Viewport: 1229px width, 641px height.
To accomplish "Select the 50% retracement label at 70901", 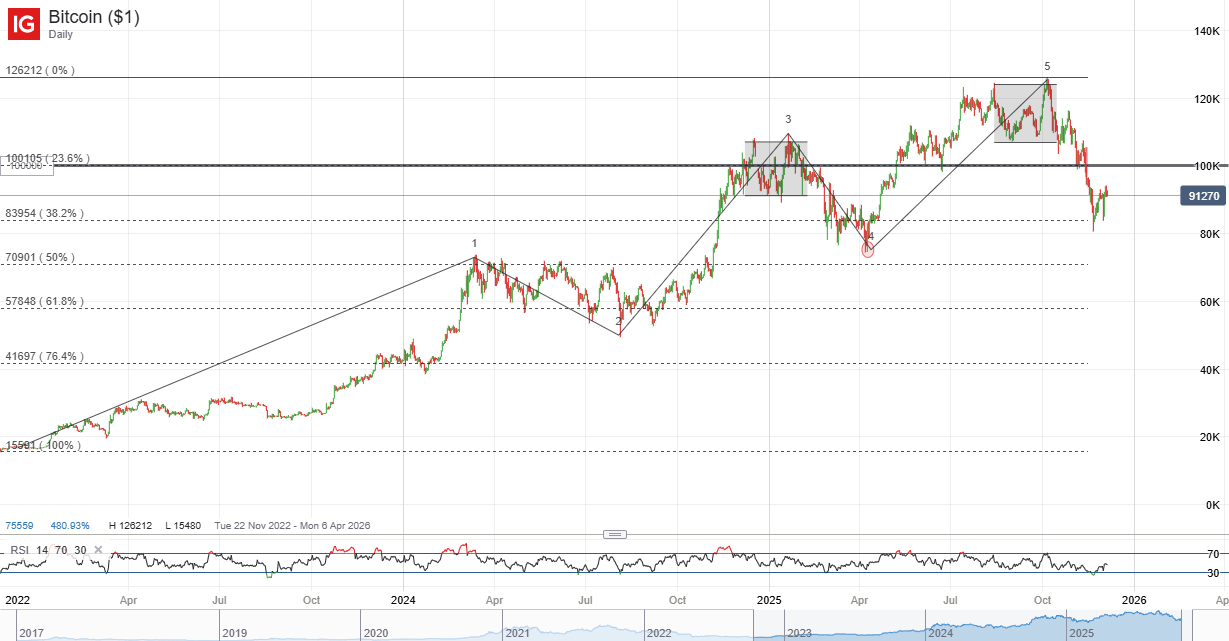I will (40, 257).
